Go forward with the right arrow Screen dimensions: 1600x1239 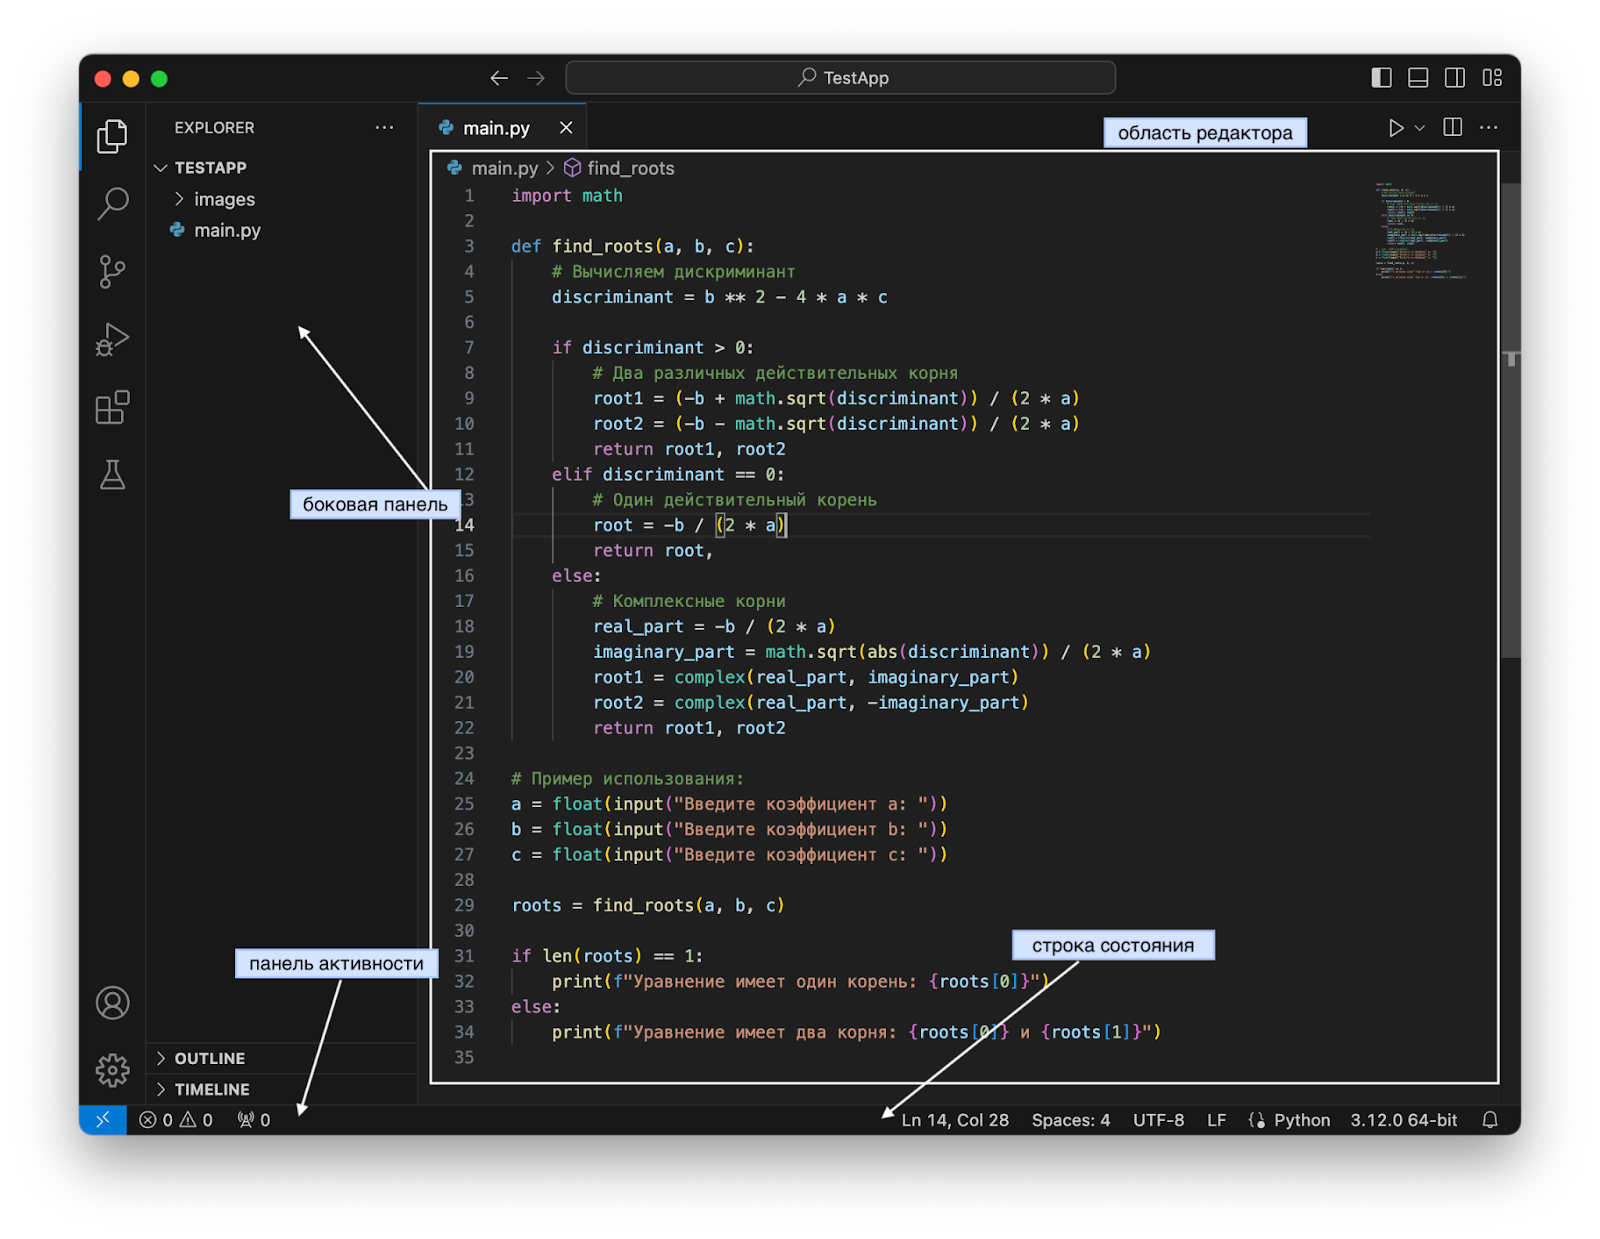coord(536,78)
